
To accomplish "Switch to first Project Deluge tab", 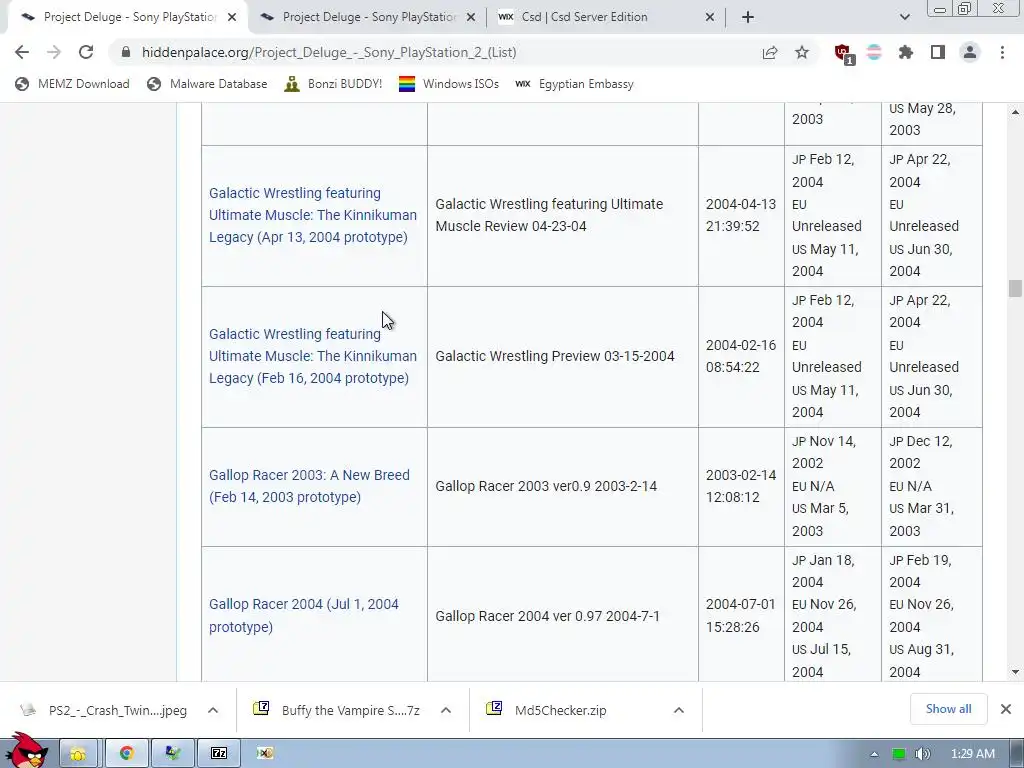I will (x=127, y=18).
